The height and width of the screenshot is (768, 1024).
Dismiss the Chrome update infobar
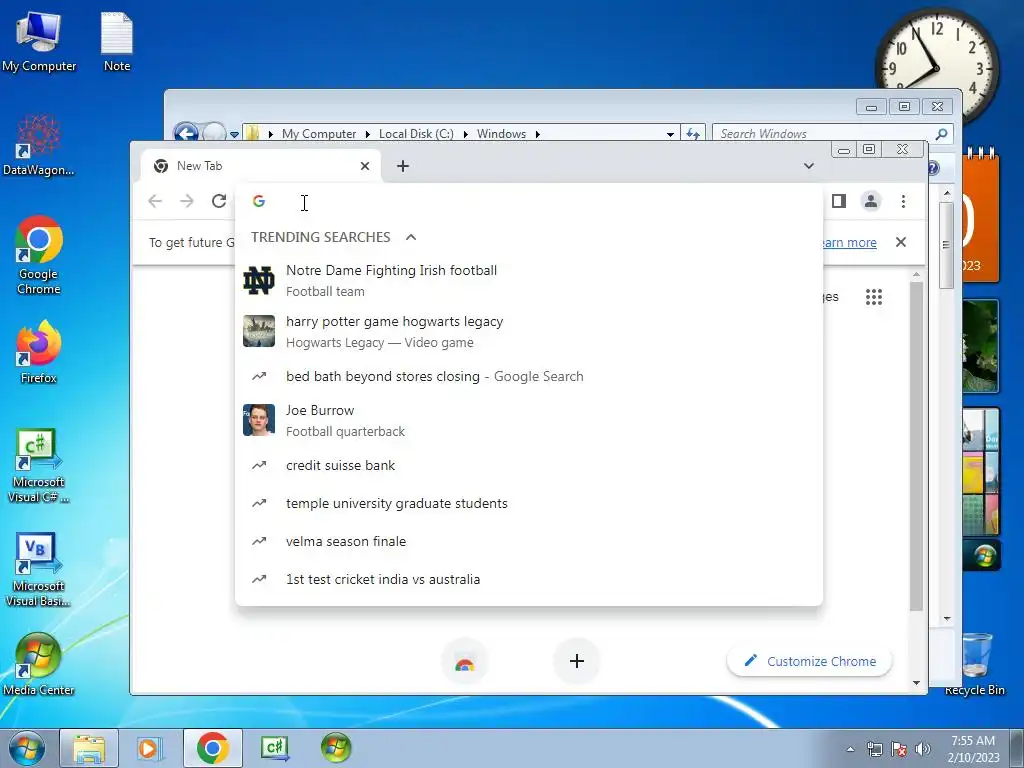[x=901, y=242]
